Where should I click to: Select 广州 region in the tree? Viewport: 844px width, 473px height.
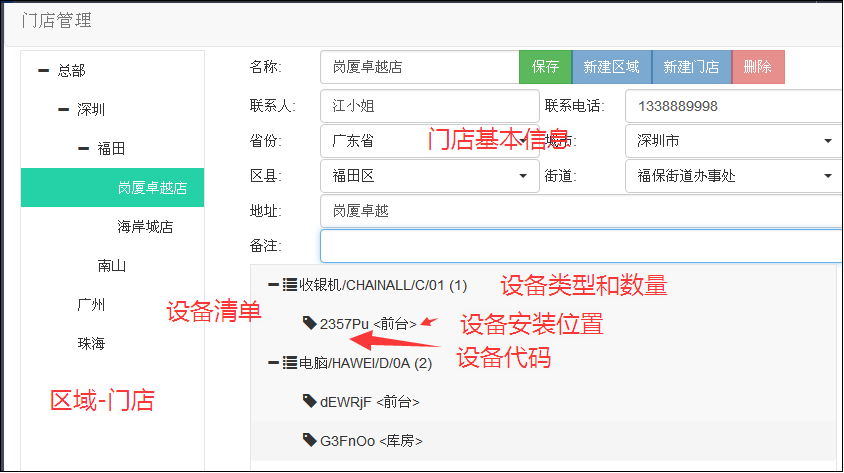click(91, 305)
